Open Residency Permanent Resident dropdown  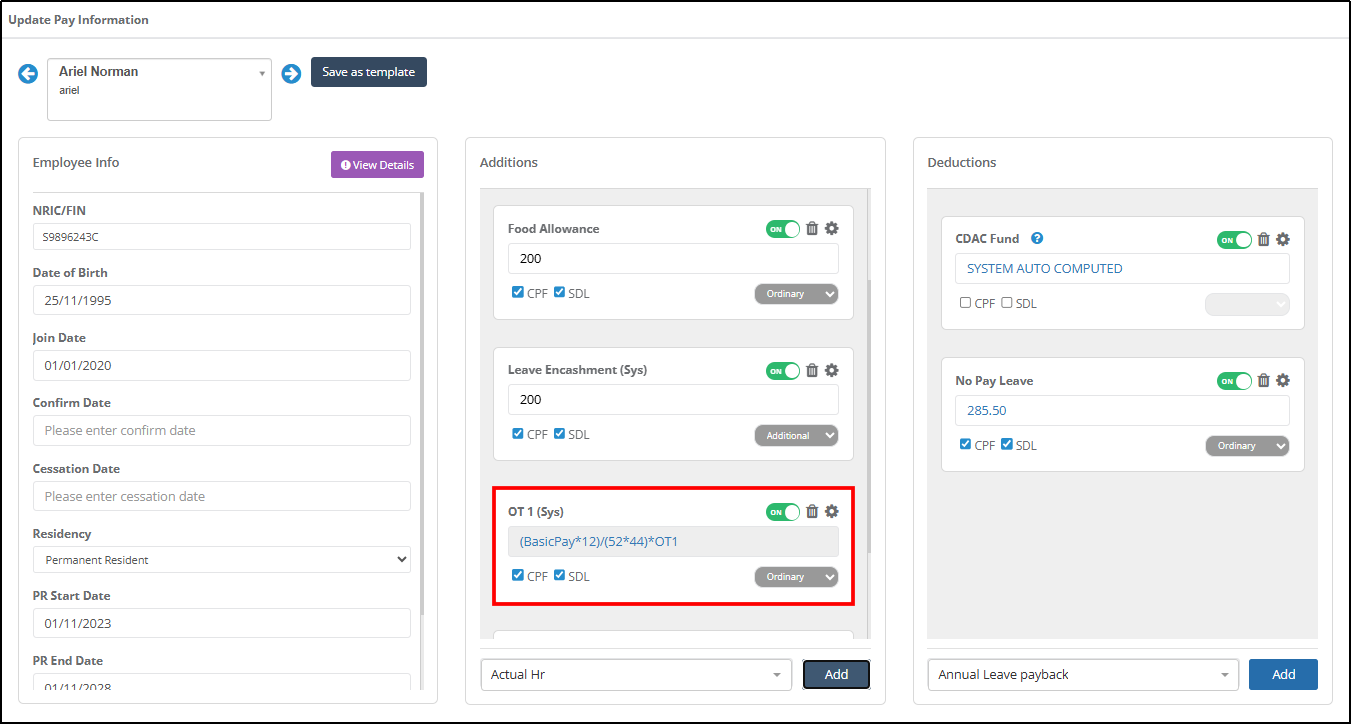click(222, 560)
